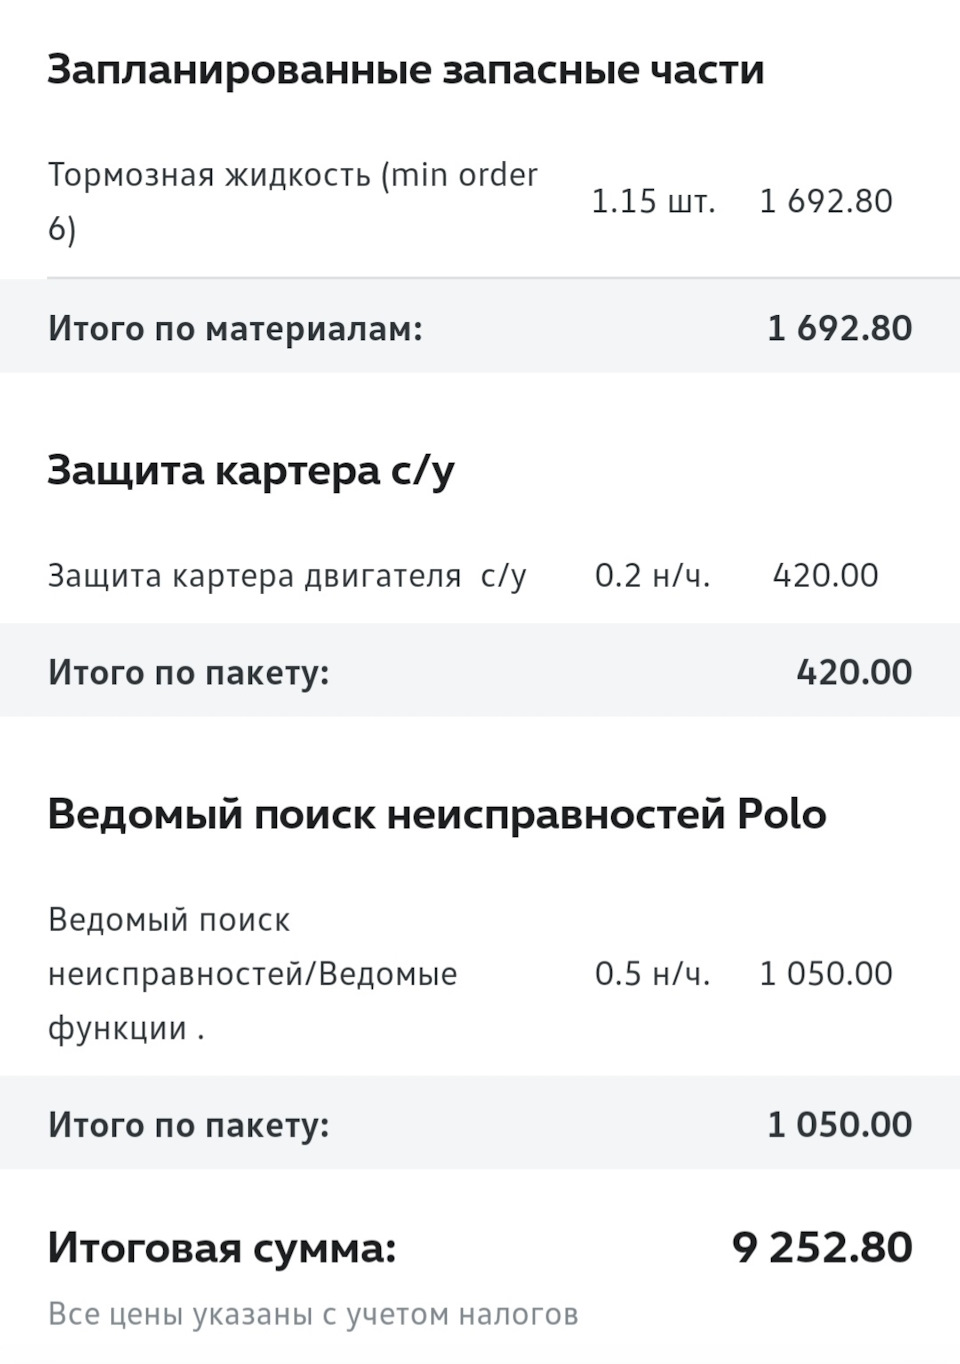The image size is (960, 1364).
Task: Click the "0.5 н/ч." labor hours value
Action: coord(652,973)
